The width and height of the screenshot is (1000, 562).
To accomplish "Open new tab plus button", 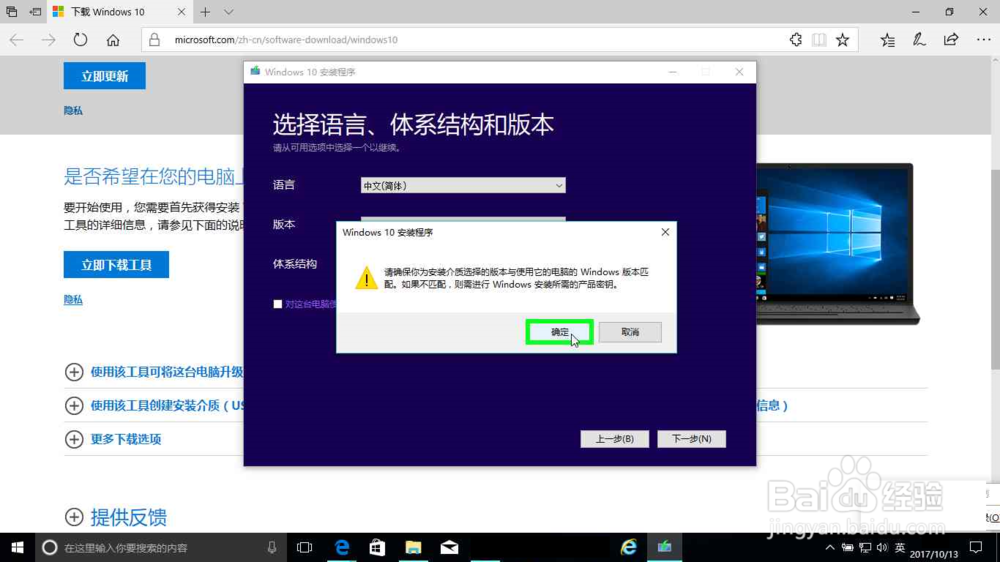I will (x=205, y=11).
